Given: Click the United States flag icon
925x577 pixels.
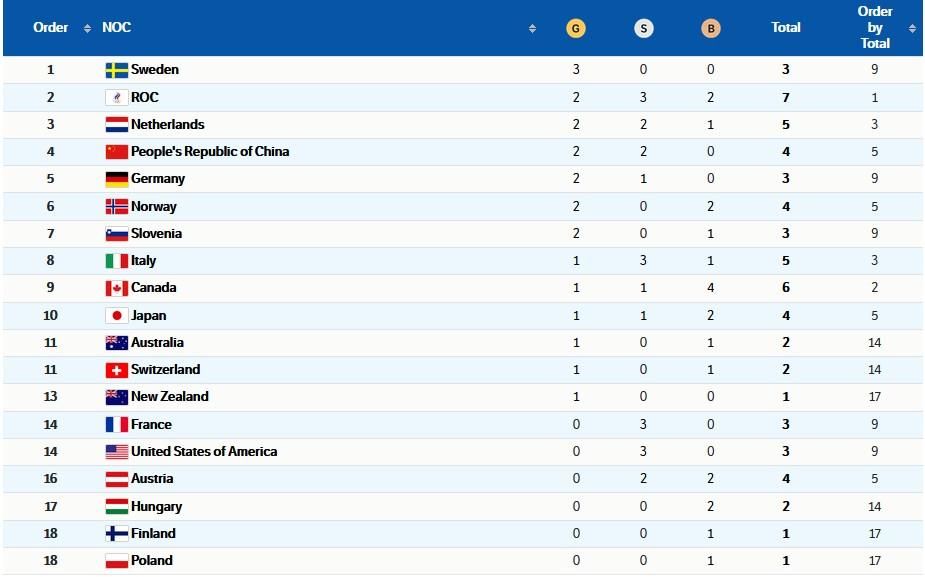Looking at the screenshot, I should click(116, 452).
